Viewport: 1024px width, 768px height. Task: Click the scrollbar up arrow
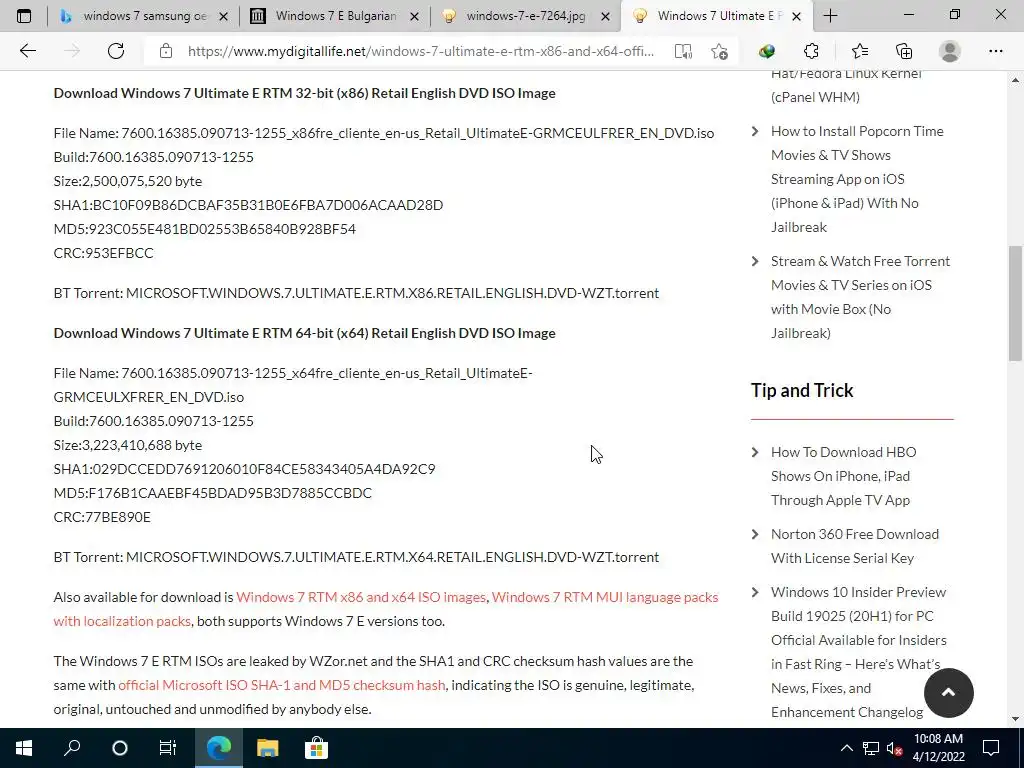point(1015,80)
